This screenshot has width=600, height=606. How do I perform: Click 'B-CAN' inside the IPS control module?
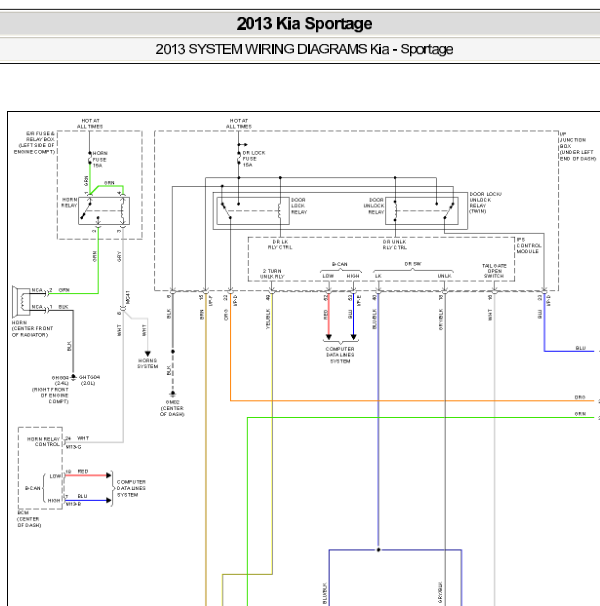[x=340, y=264]
